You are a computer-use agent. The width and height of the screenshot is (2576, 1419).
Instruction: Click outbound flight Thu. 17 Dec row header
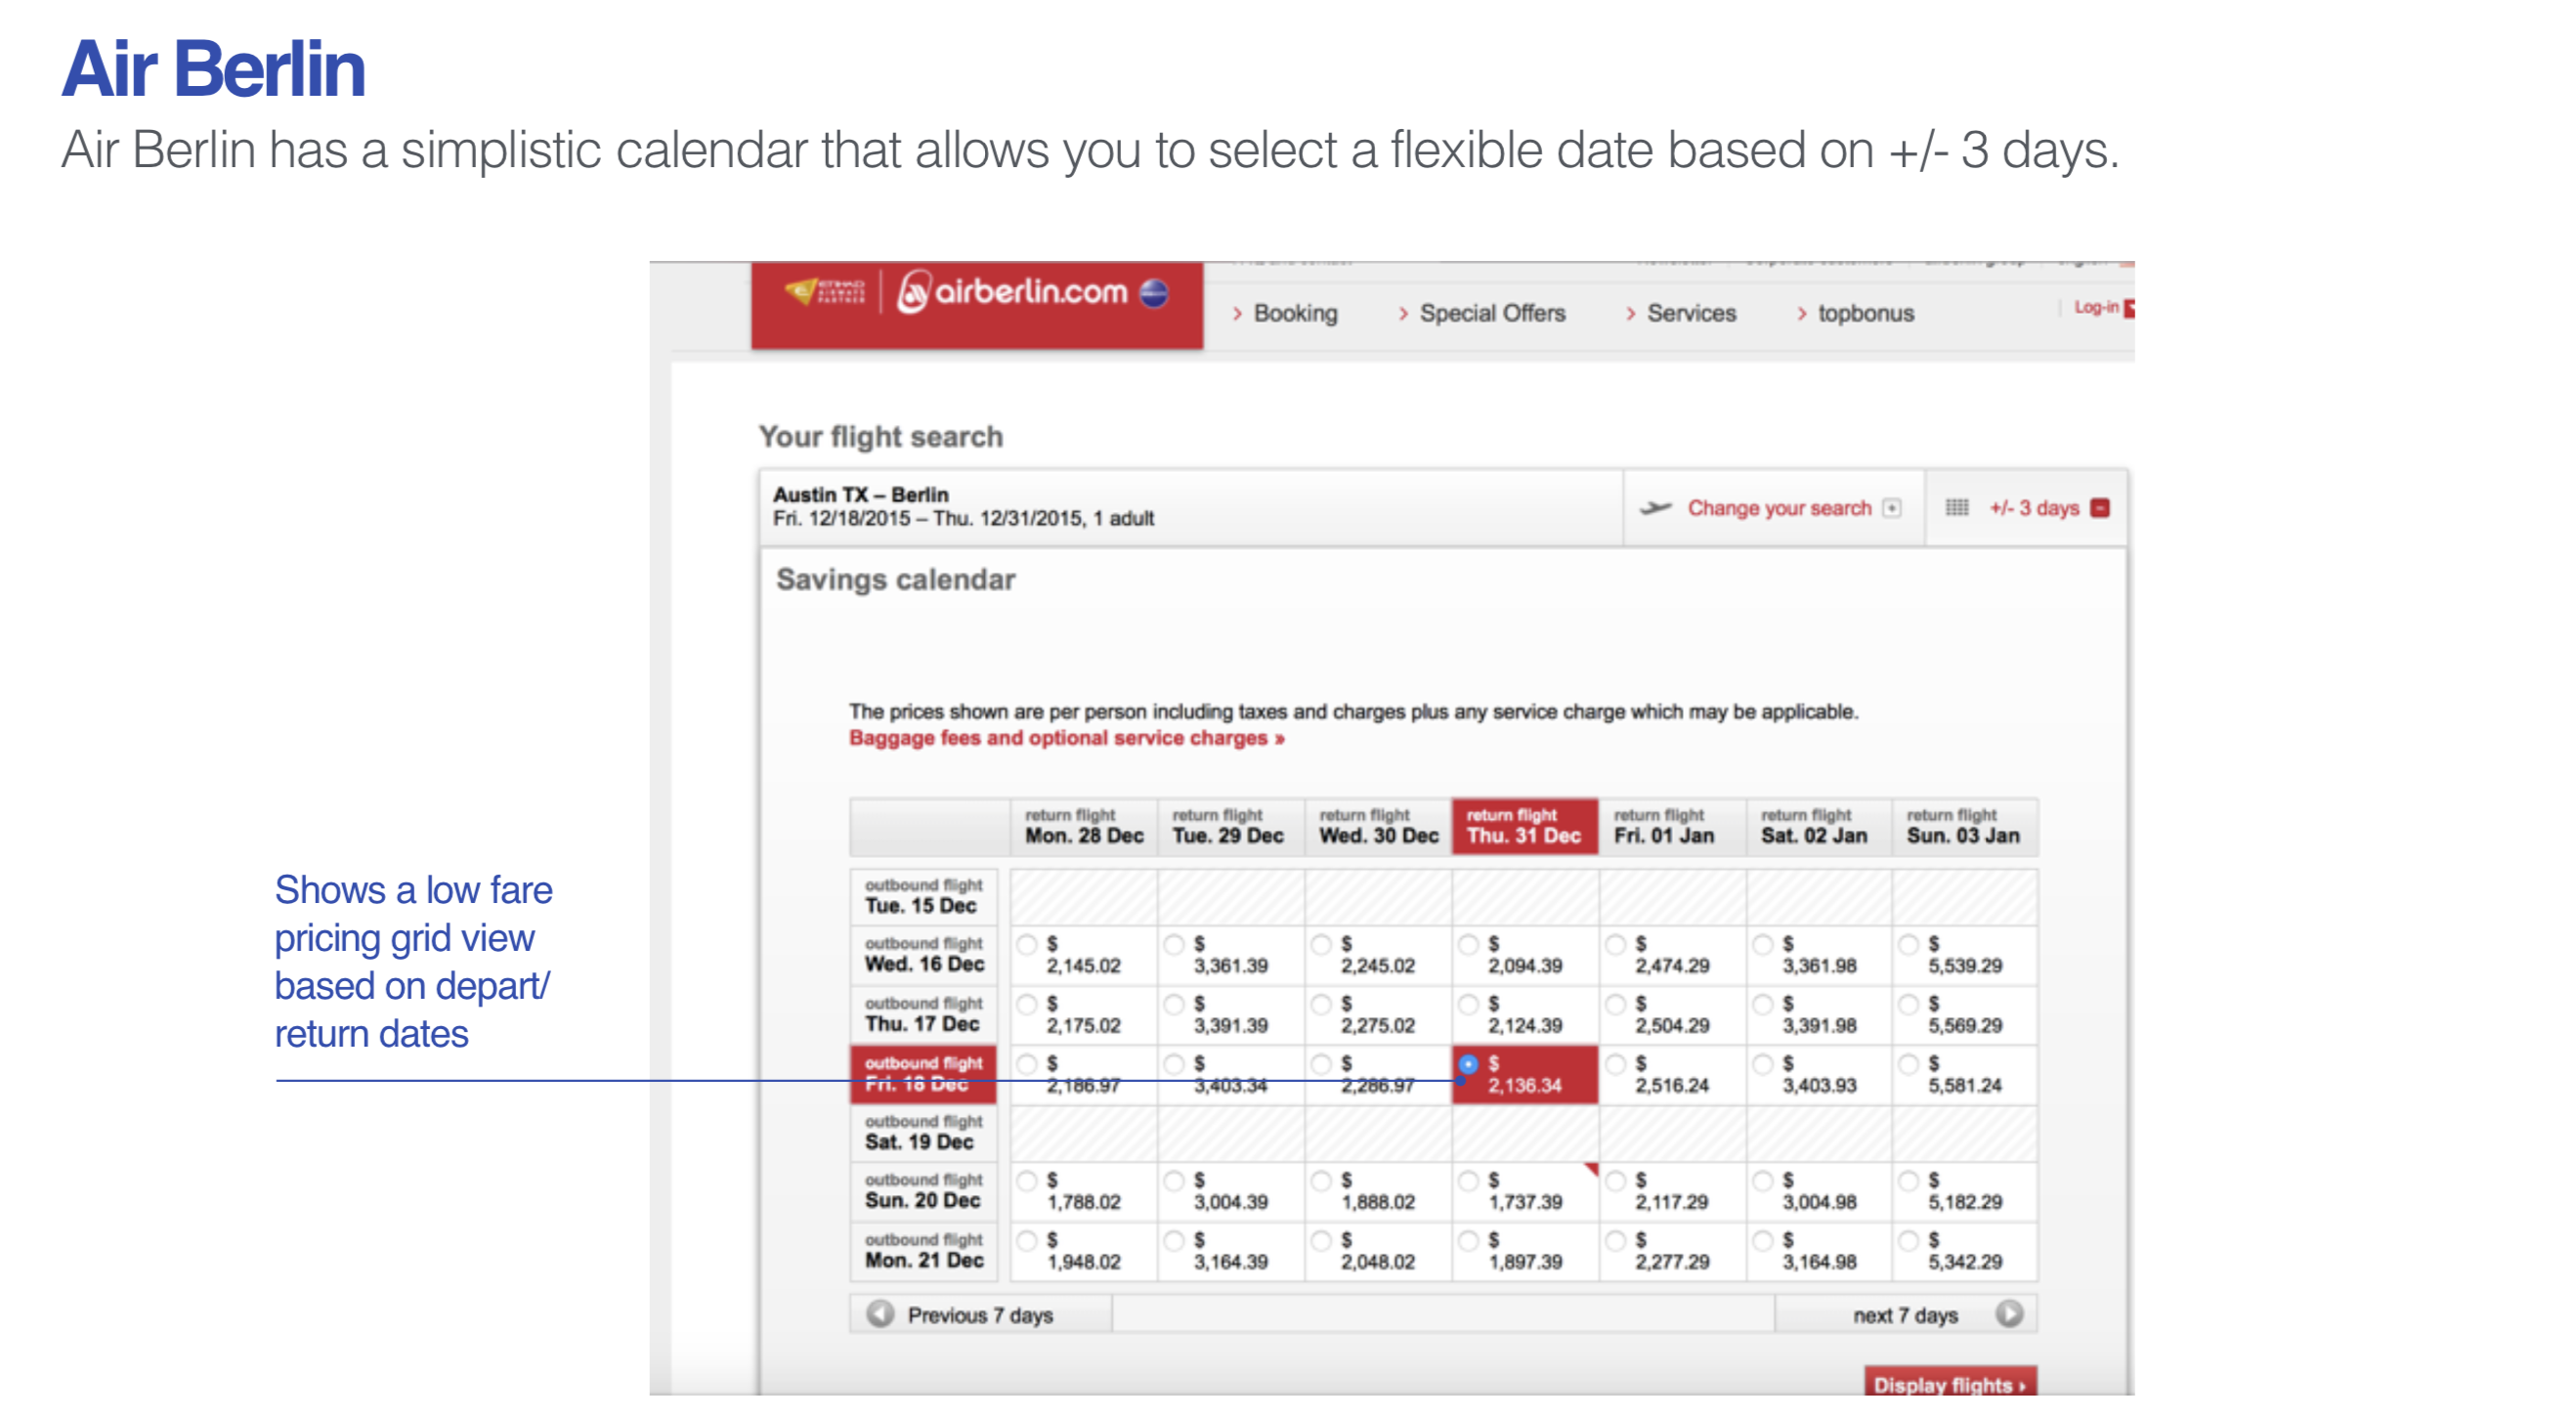924,1015
